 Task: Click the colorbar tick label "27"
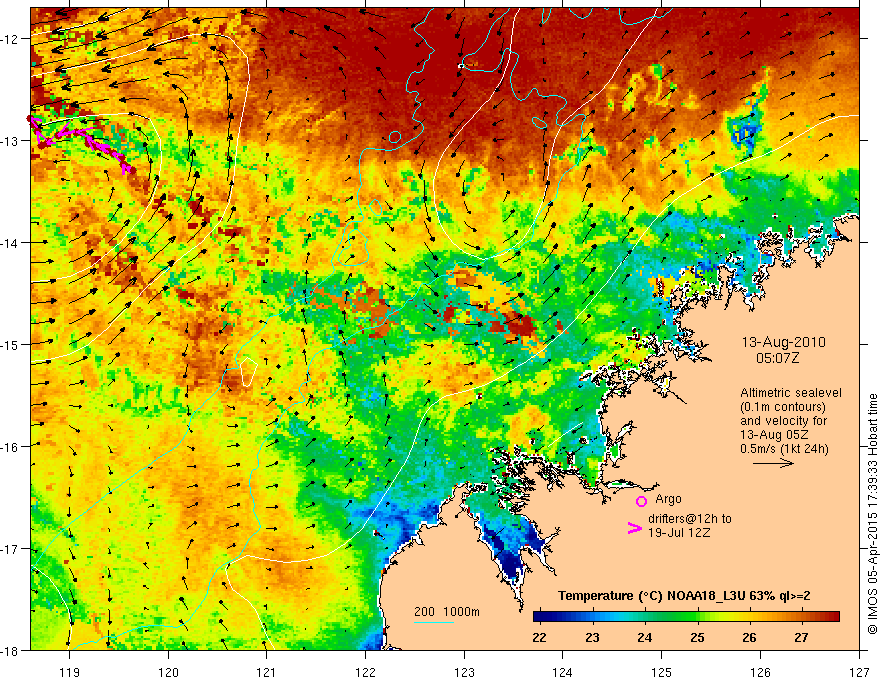coord(801,637)
